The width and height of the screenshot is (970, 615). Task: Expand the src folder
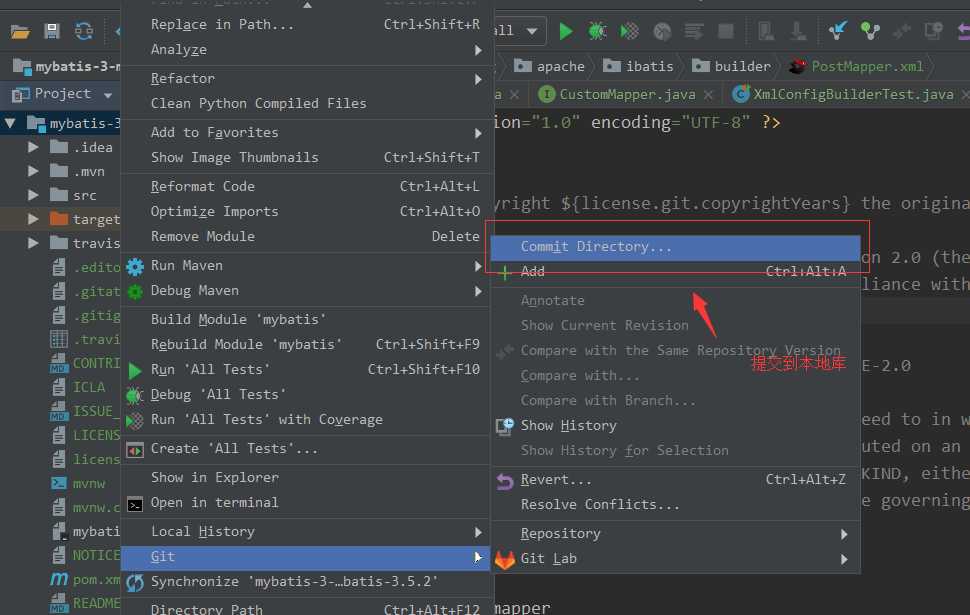pyautogui.click(x=33, y=195)
